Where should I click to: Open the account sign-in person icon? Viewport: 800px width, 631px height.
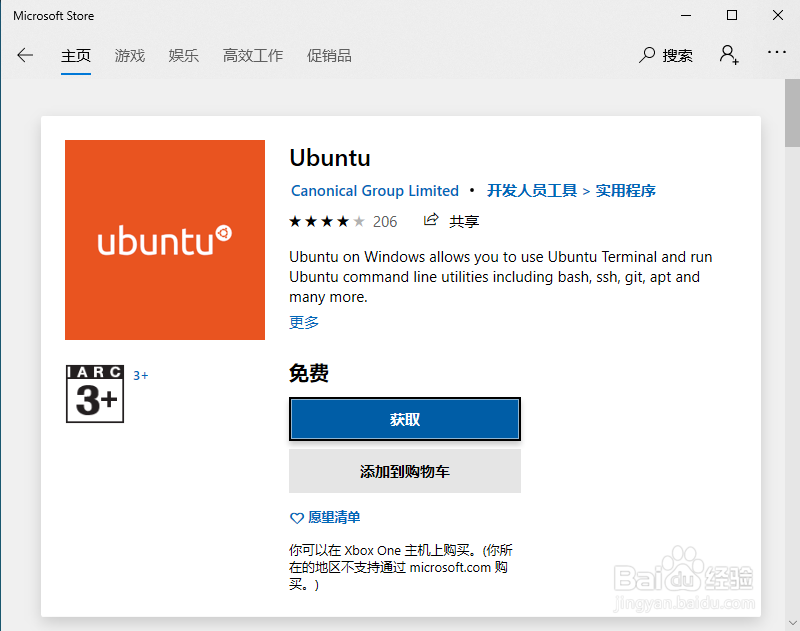(x=729, y=55)
